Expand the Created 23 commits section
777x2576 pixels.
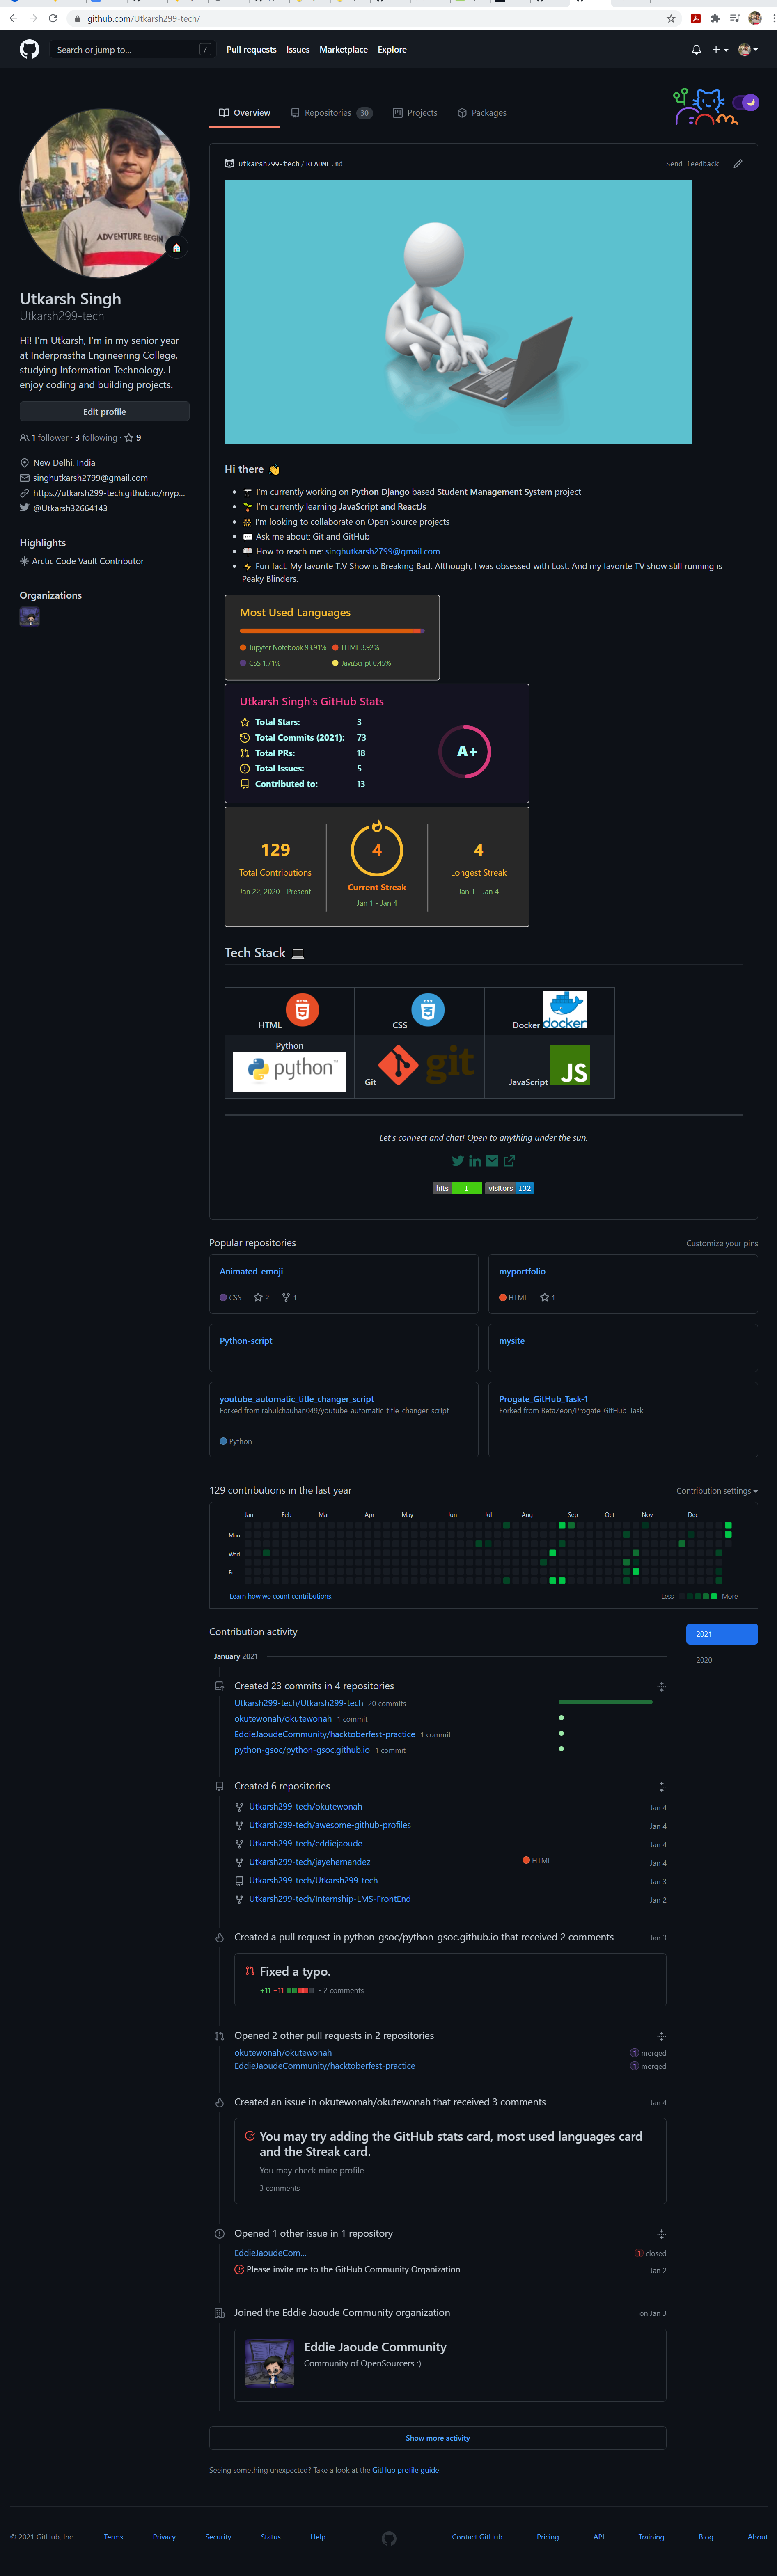tap(661, 1686)
